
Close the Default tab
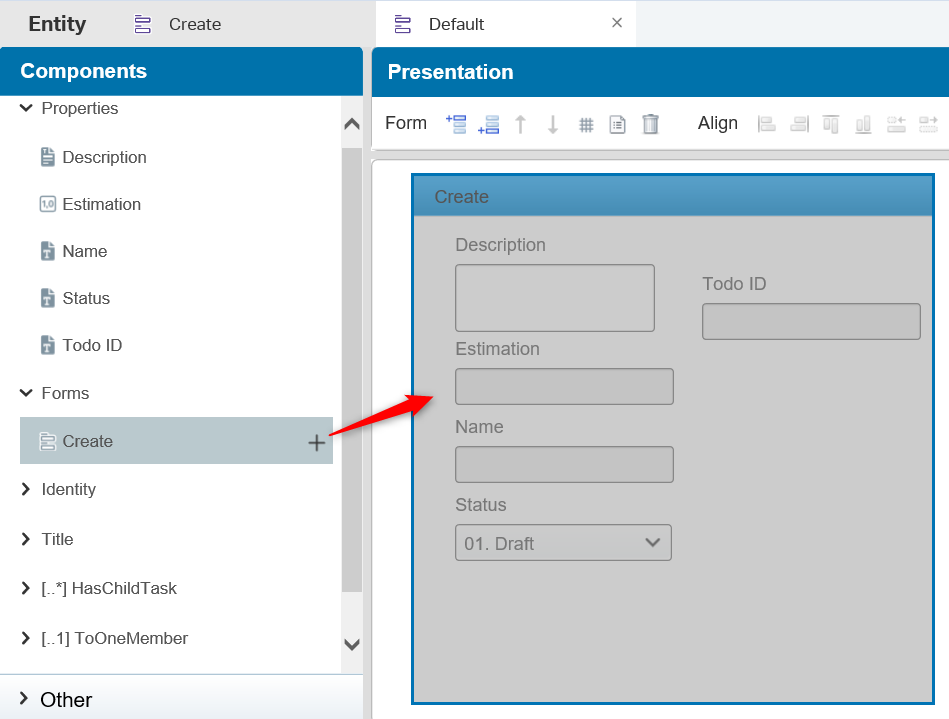[x=617, y=23]
